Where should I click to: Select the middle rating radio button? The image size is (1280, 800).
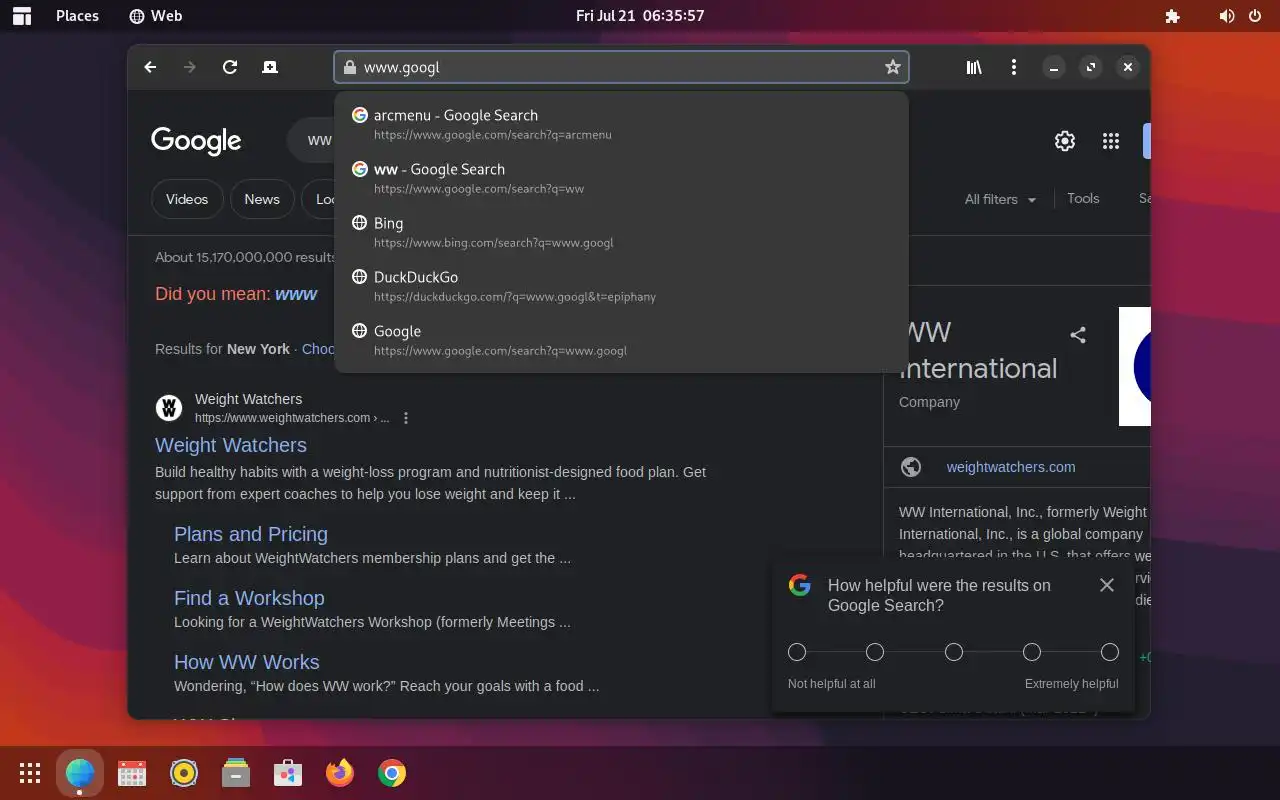pyautogui.click(x=954, y=652)
